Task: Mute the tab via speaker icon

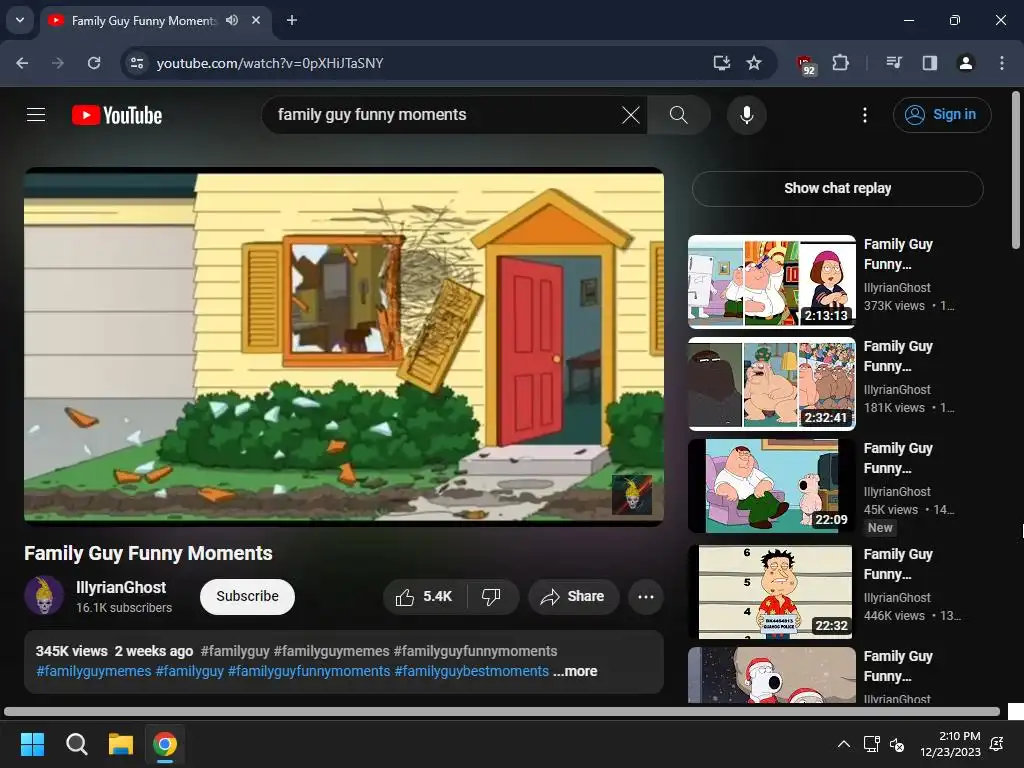Action: tap(232, 20)
